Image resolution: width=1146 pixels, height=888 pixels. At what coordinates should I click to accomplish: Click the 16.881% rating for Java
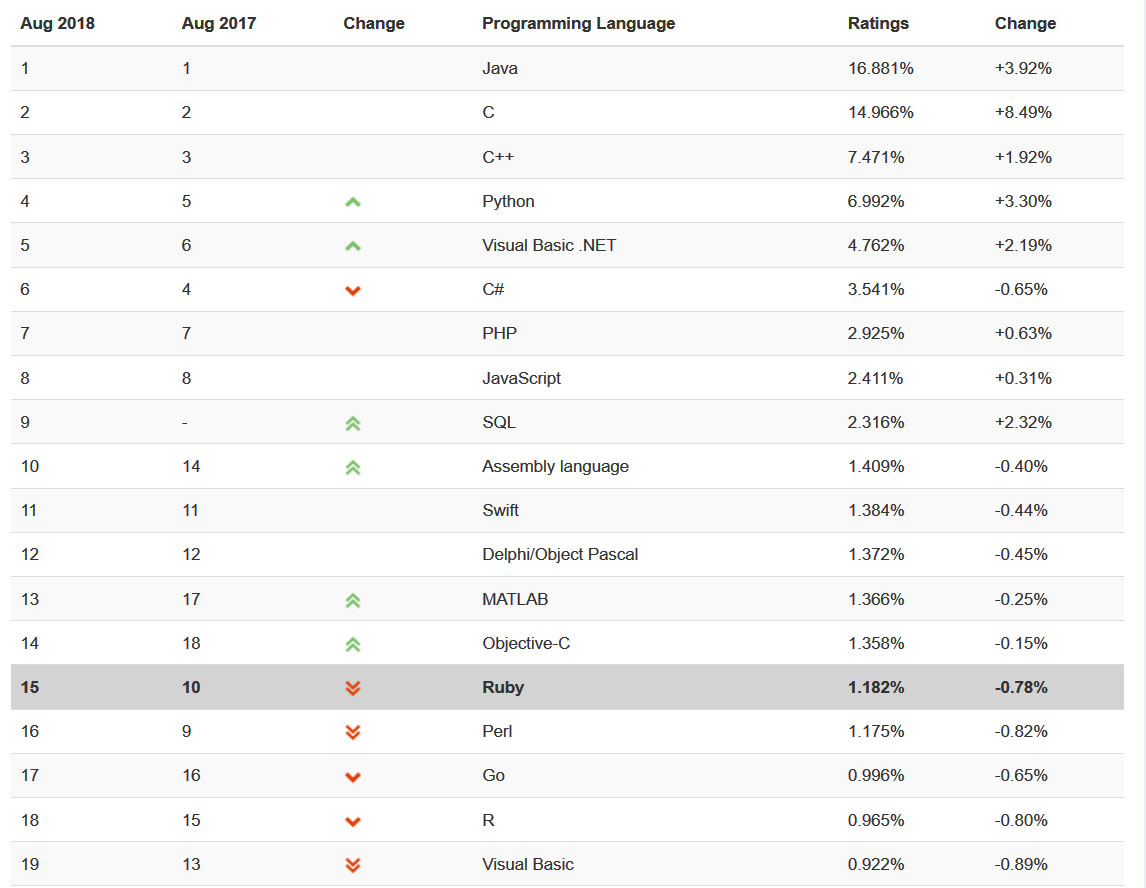click(x=880, y=69)
